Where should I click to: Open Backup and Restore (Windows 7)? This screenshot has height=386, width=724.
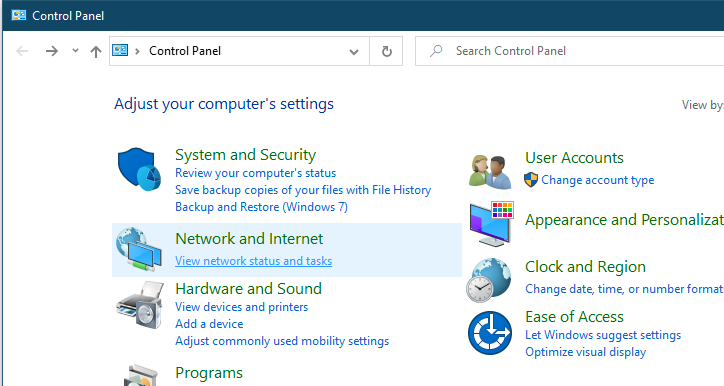pyautogui.click(x=261, y=207)
